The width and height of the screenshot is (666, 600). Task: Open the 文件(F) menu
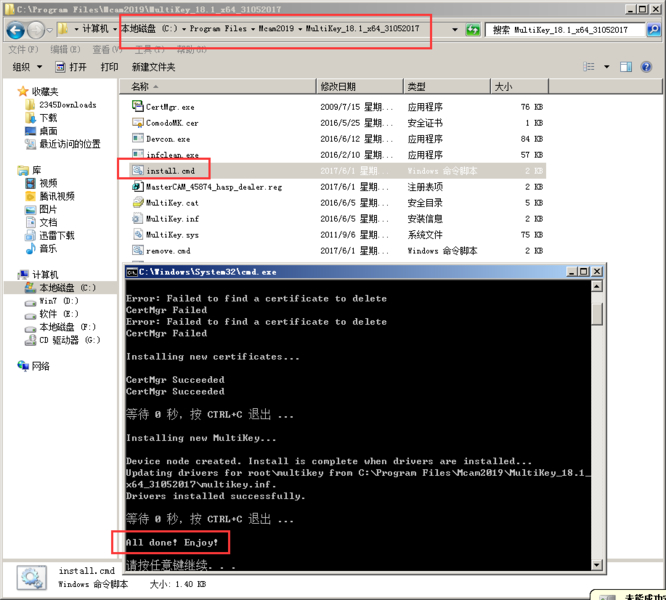pyautogui.click(x=23, y=49)
